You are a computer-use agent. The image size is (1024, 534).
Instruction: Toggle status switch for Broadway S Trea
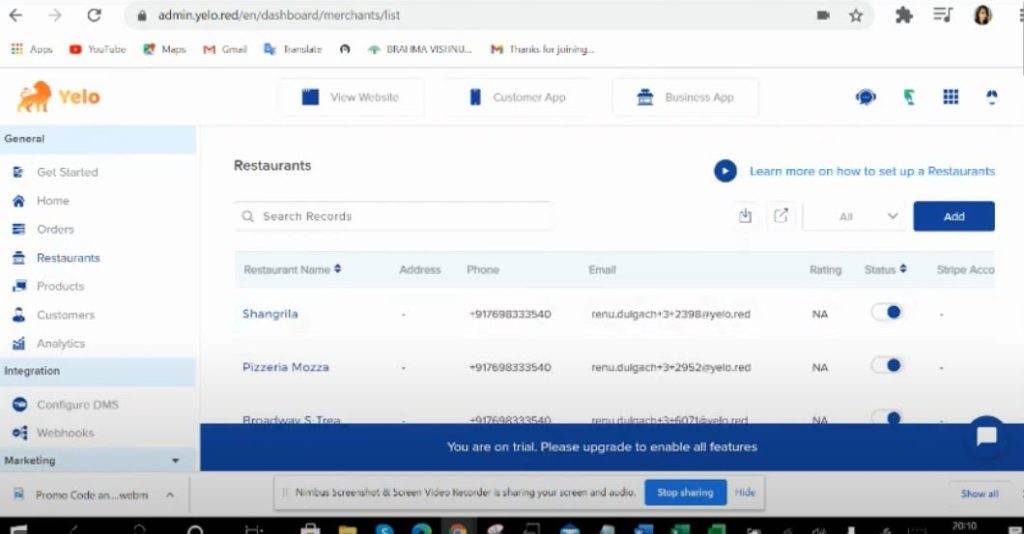coord(886,417)
